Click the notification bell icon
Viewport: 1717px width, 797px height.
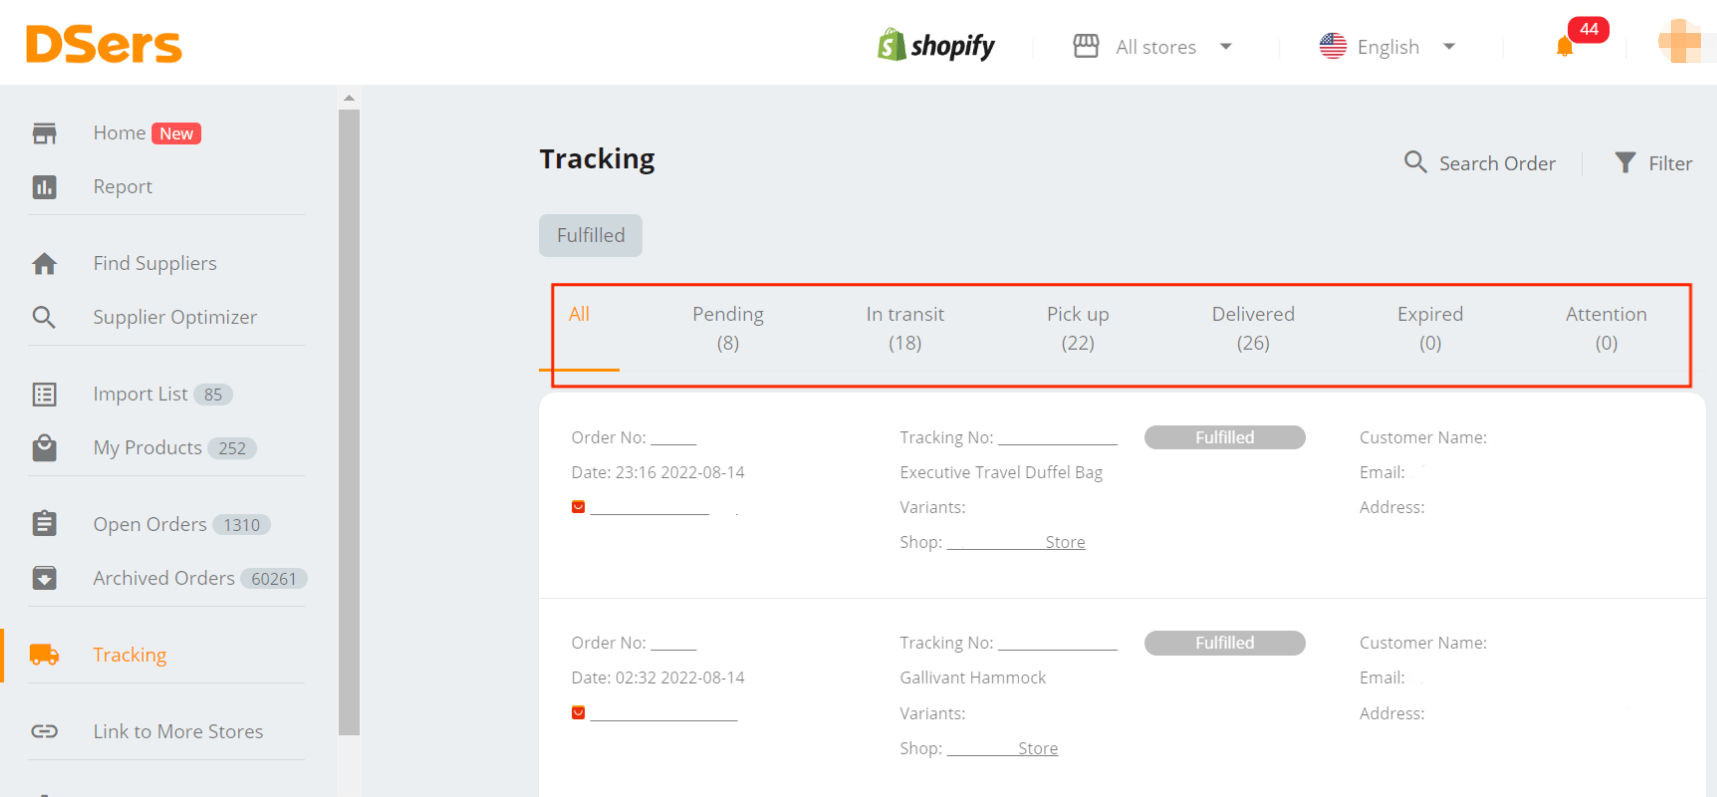coord(1565,47)
